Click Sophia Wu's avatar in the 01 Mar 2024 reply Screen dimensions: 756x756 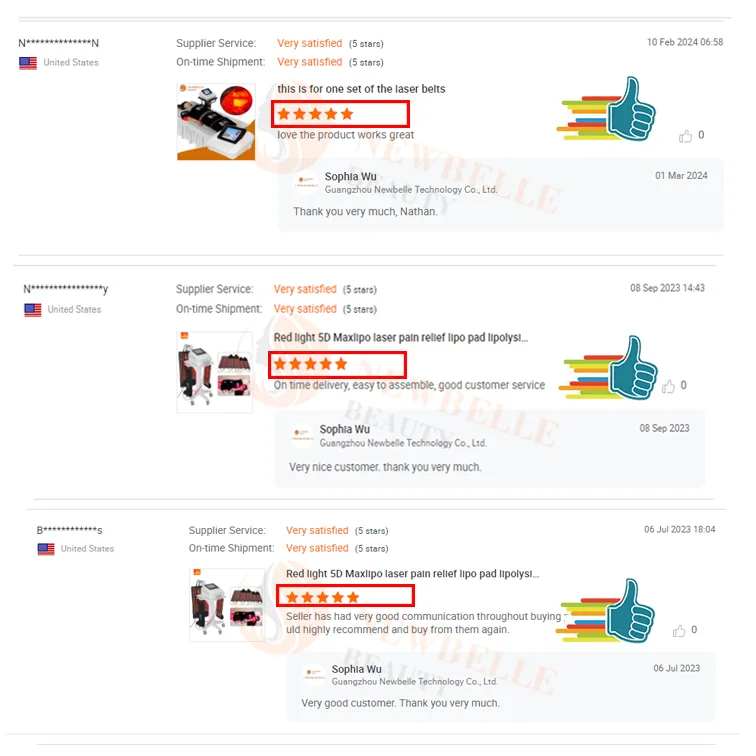306,183
